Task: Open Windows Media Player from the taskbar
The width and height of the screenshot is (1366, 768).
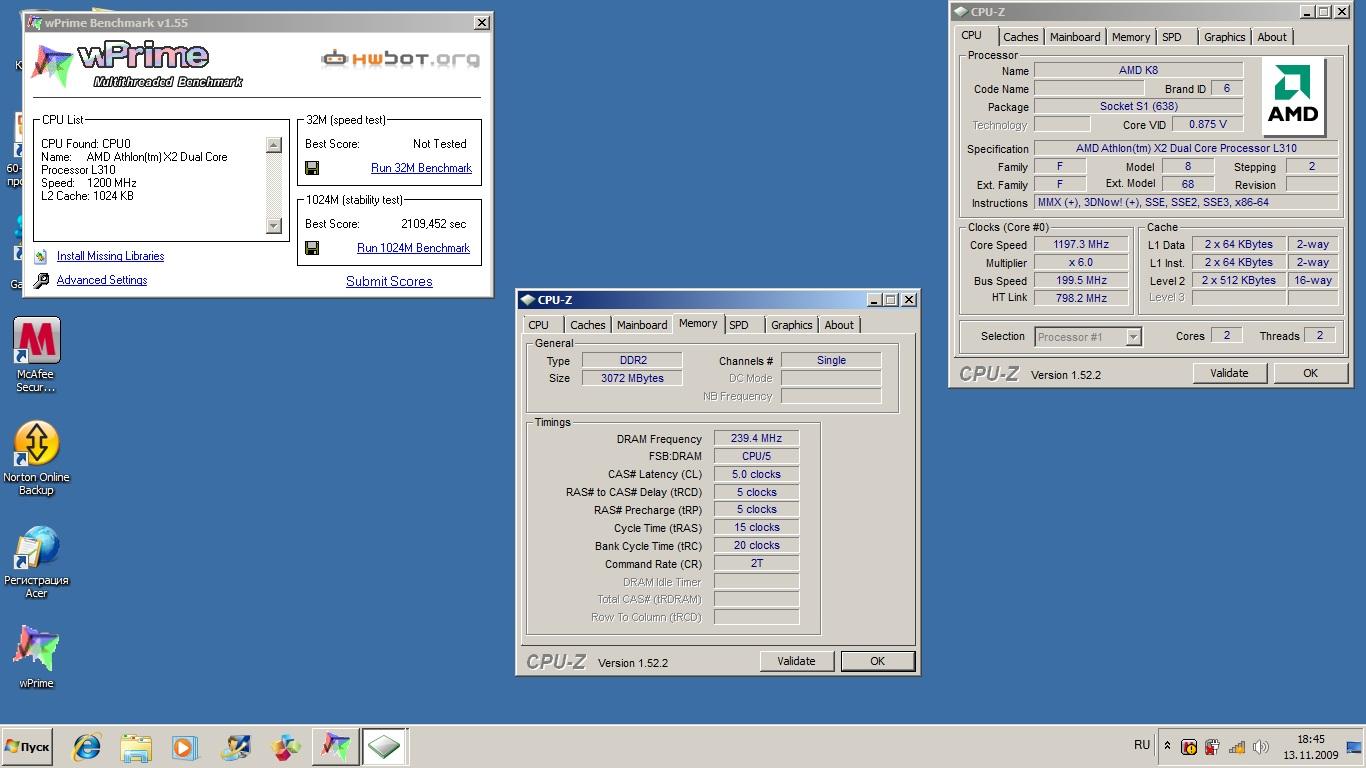Action: tap(185, 747)
